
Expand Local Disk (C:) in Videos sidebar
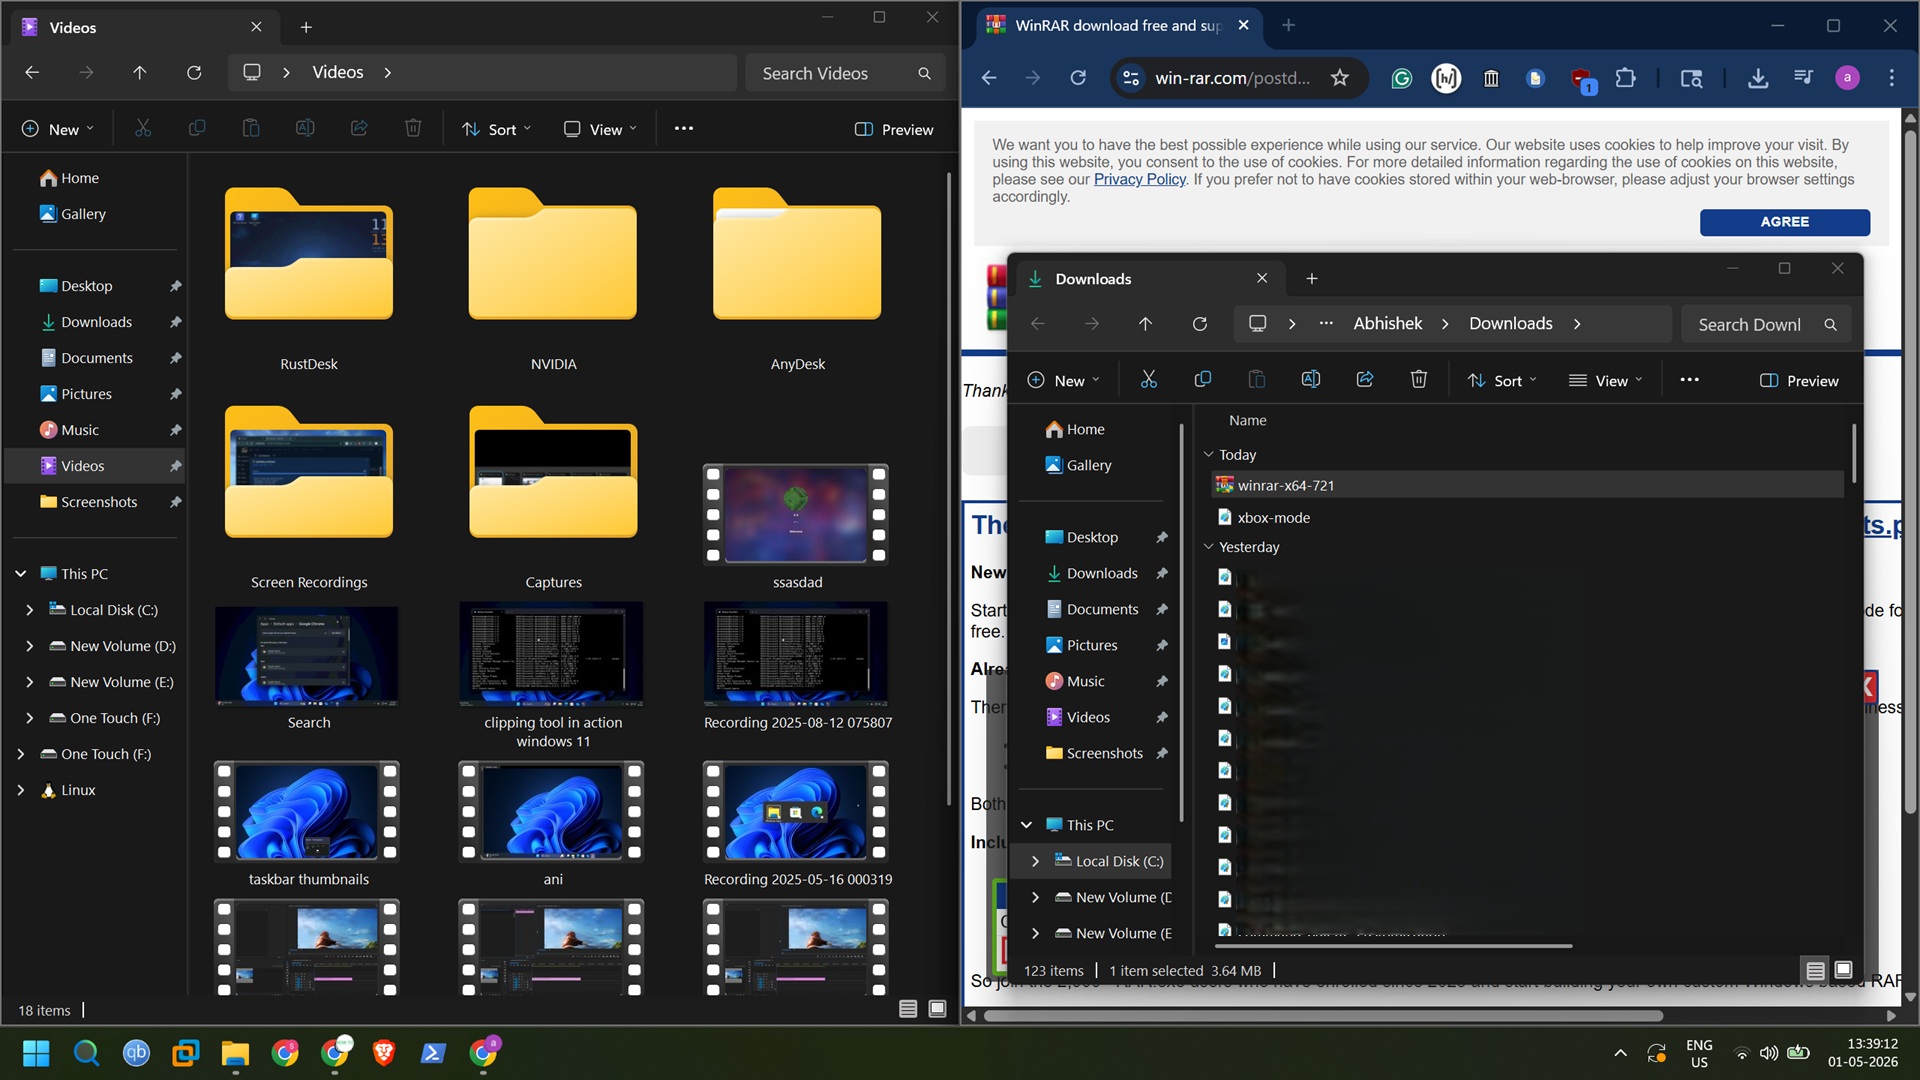coord(29,610)
